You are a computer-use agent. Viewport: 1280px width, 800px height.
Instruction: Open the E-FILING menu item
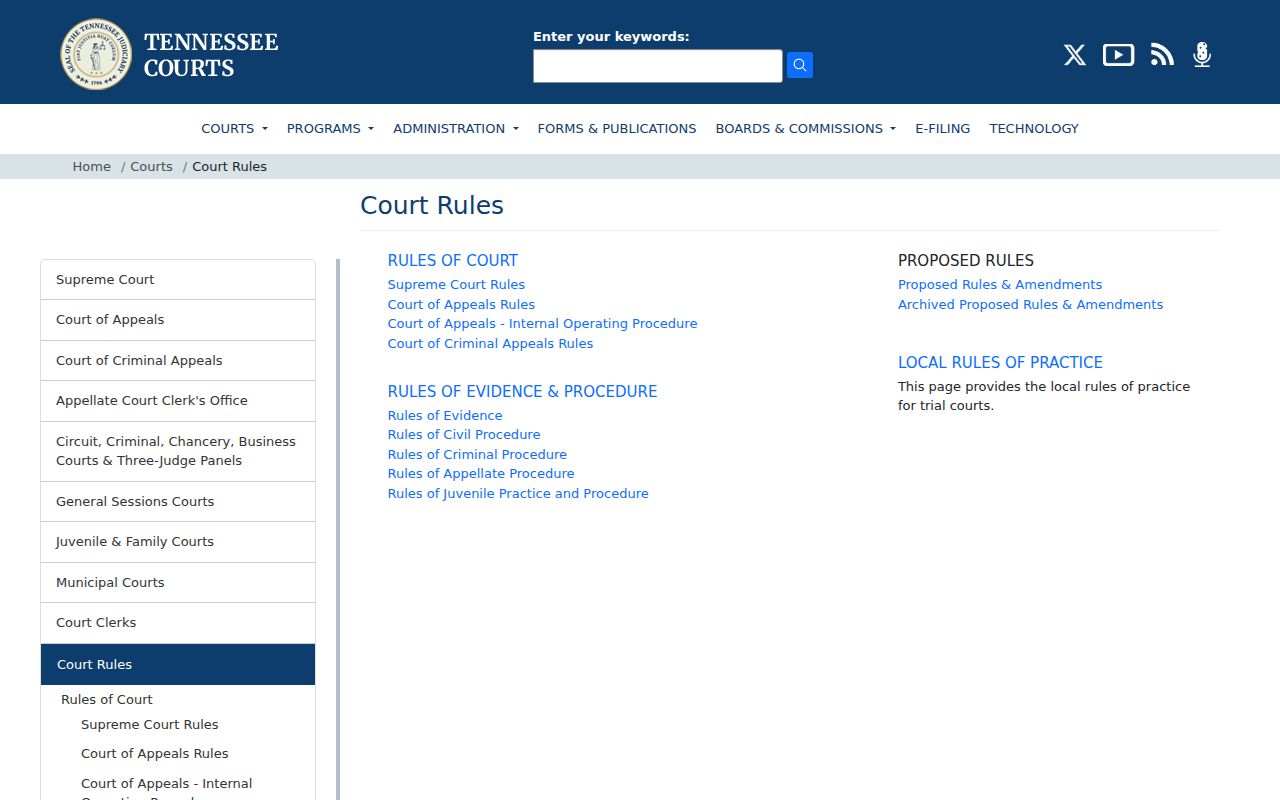click(943, 128)
